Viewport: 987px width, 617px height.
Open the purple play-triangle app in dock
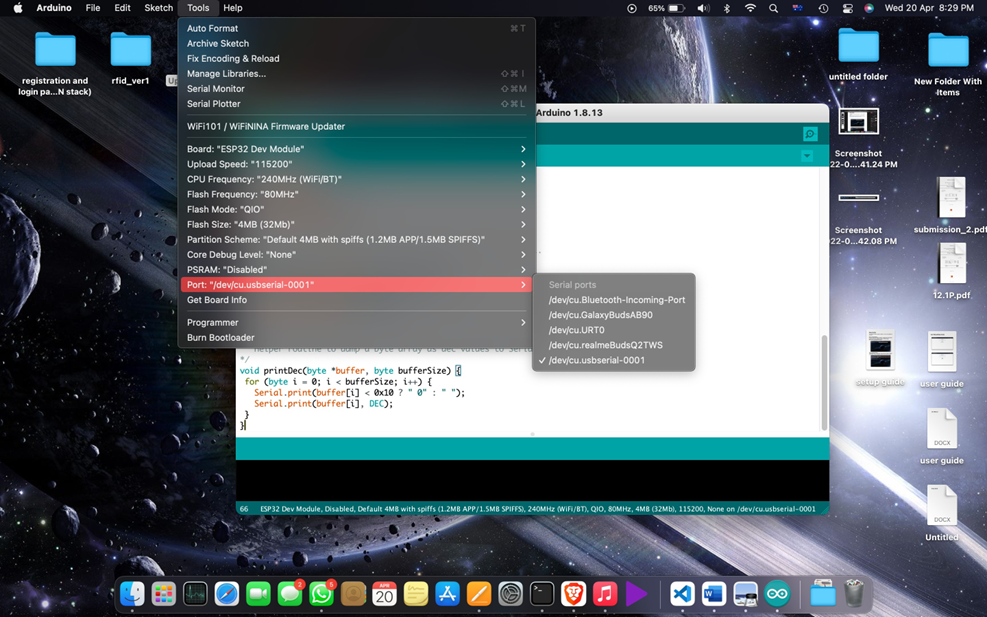(x=636, y=594)
